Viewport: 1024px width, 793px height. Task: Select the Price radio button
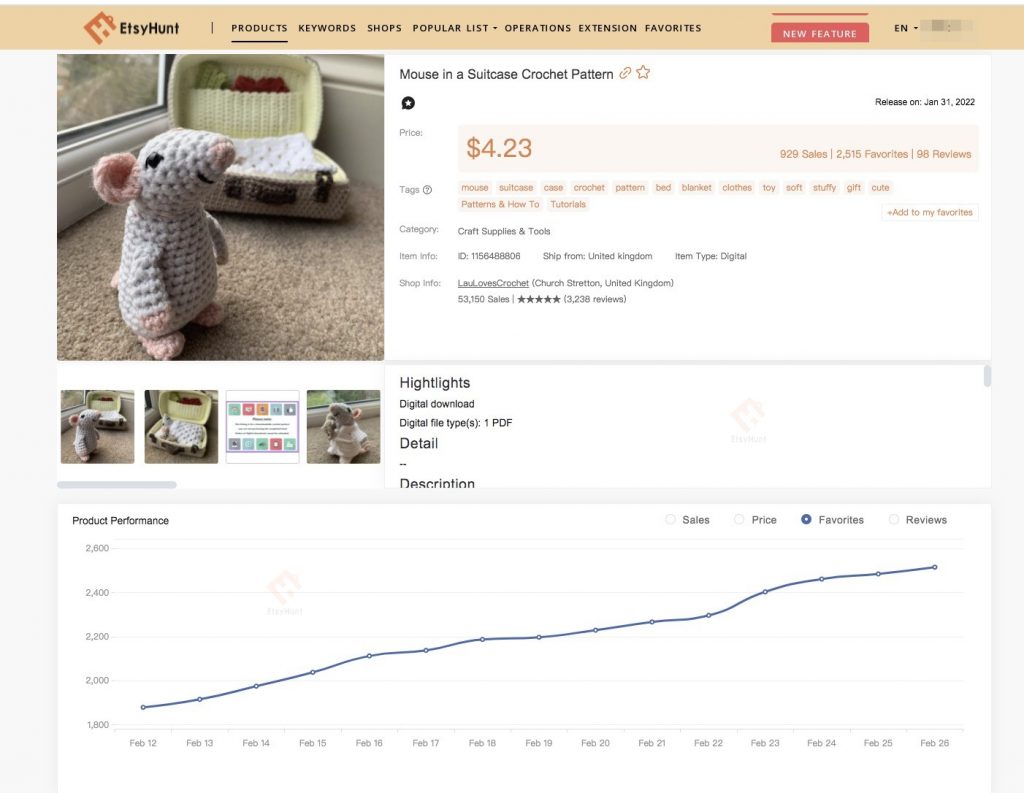(737, 519)
